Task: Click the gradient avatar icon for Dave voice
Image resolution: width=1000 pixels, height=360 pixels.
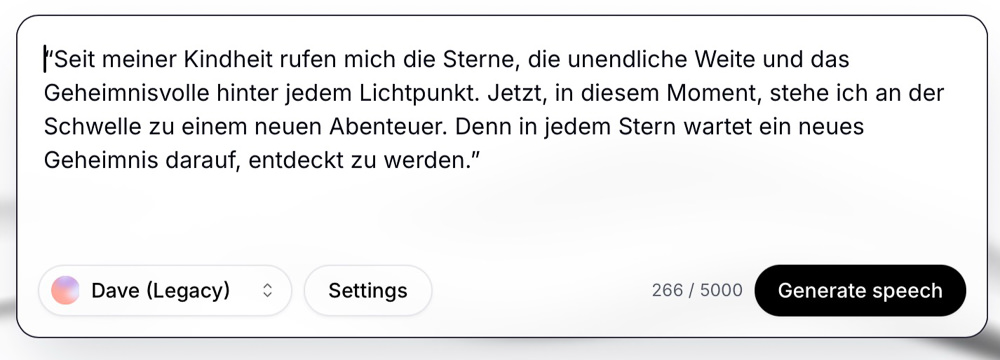Action: pyautogui.click(x=65, y=290)
